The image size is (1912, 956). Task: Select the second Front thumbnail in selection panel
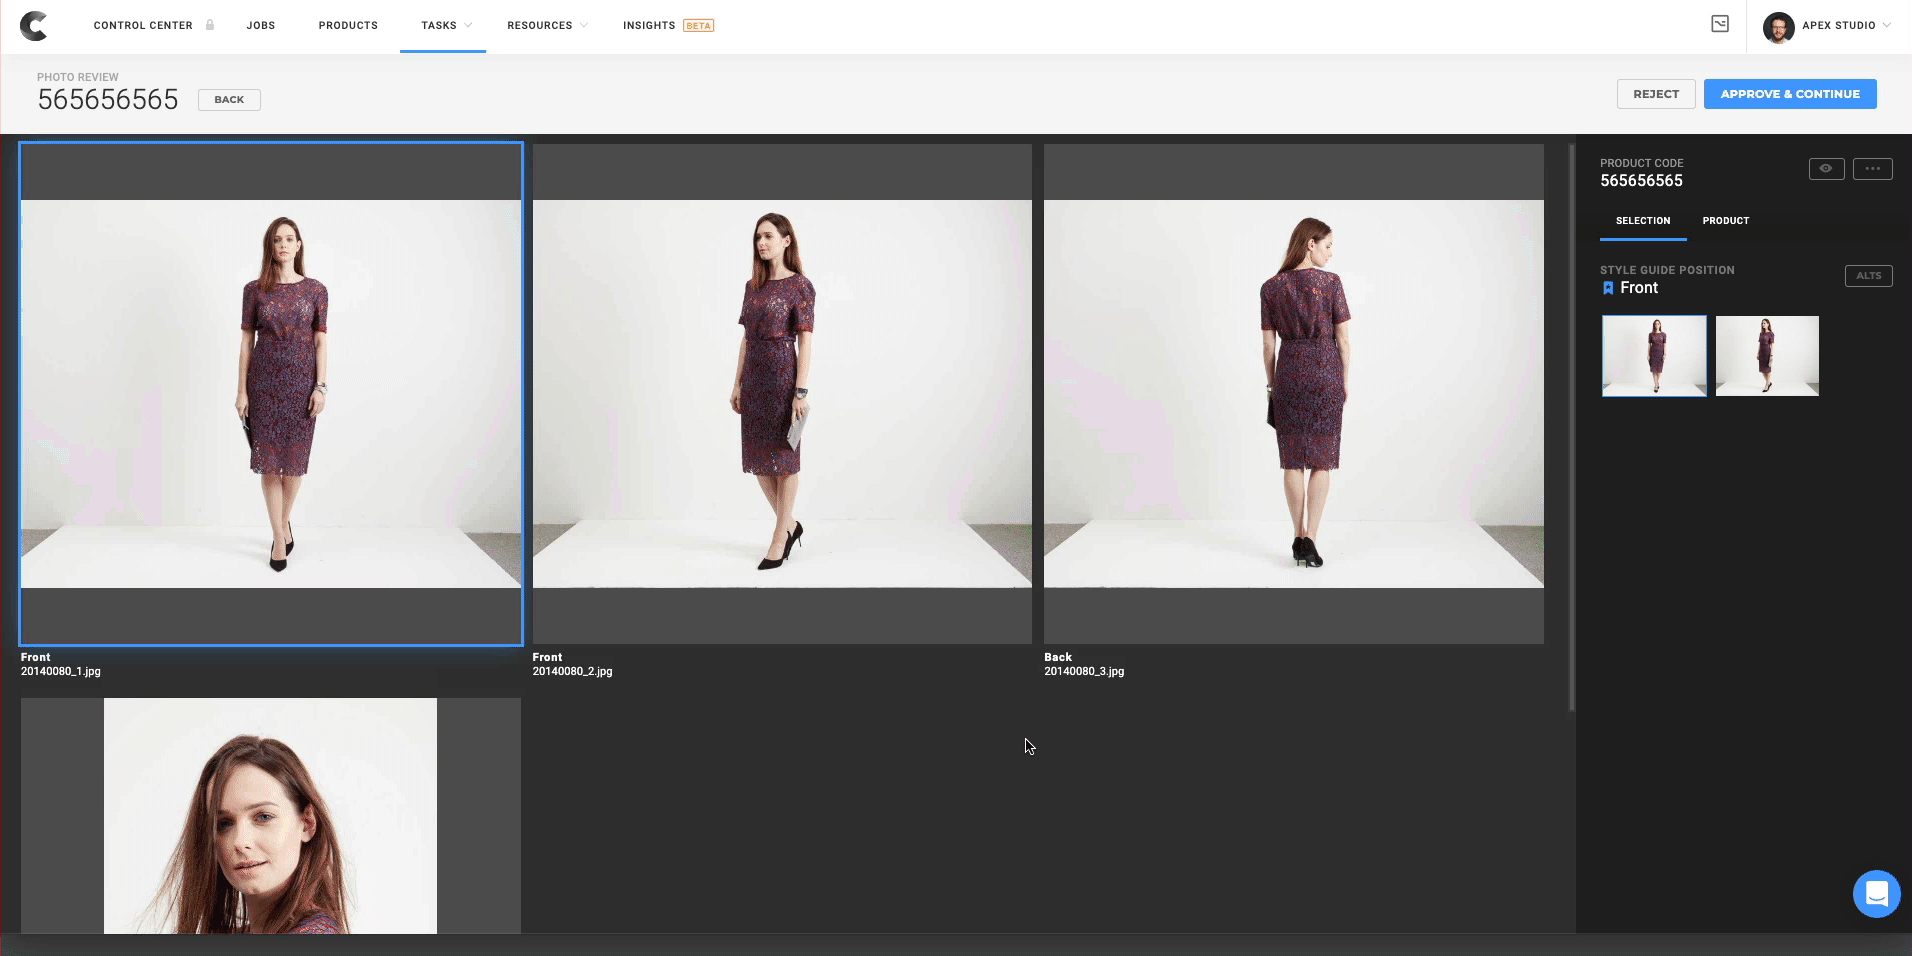point(1766,356)
